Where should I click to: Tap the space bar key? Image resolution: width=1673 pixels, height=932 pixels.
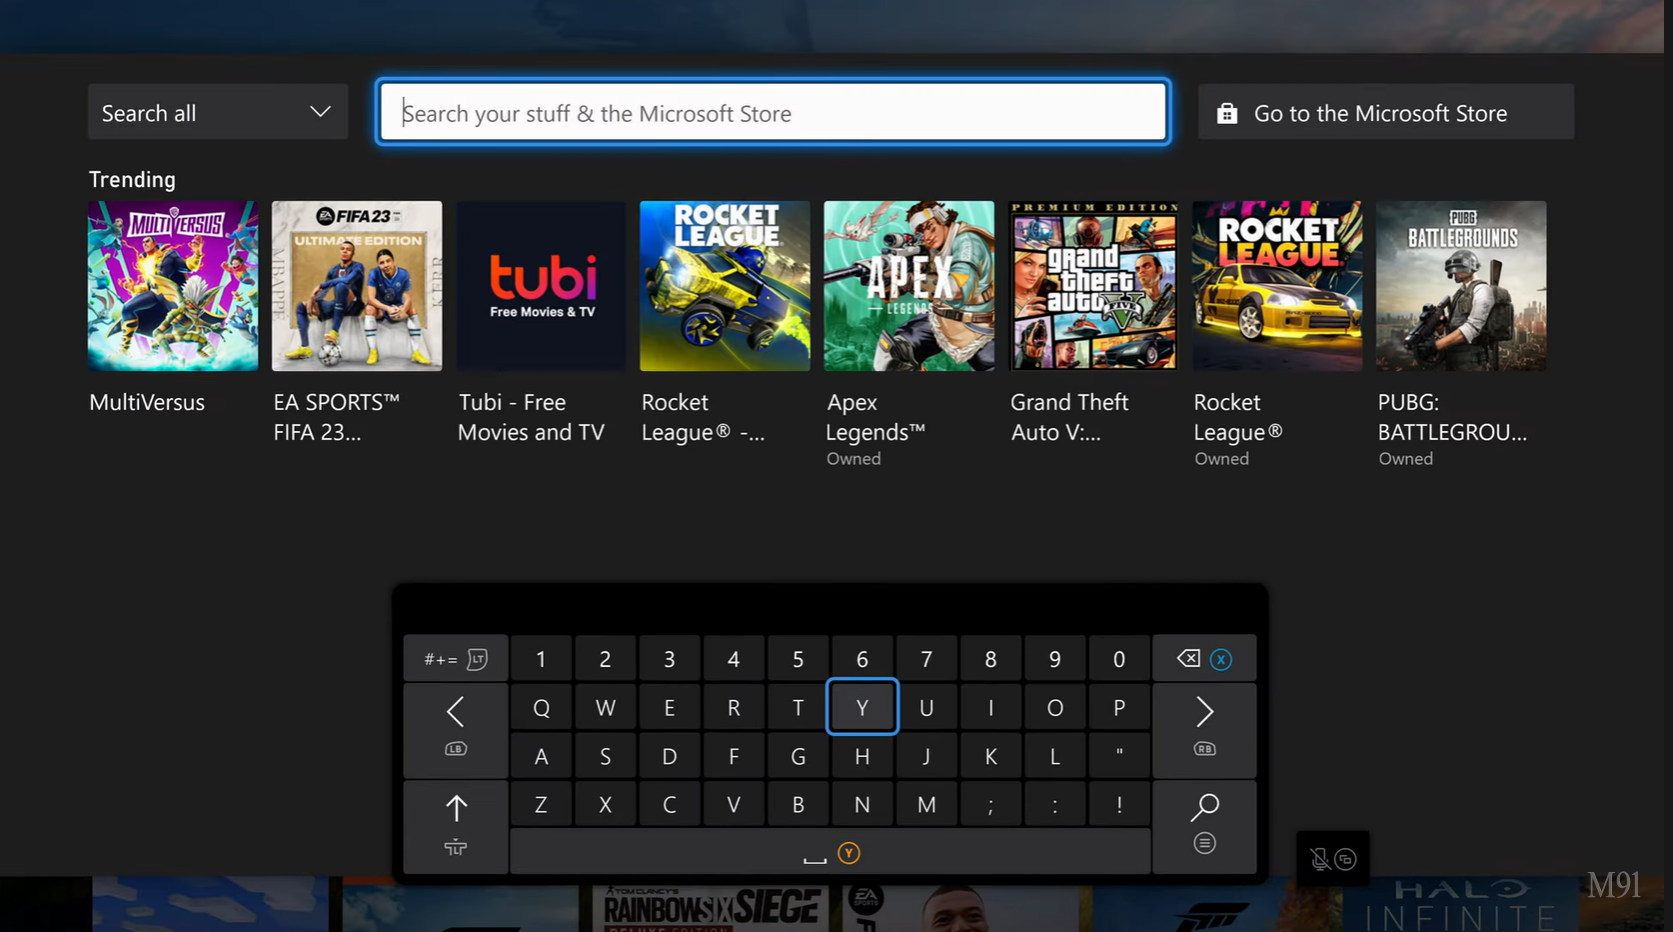click(830, 852)
